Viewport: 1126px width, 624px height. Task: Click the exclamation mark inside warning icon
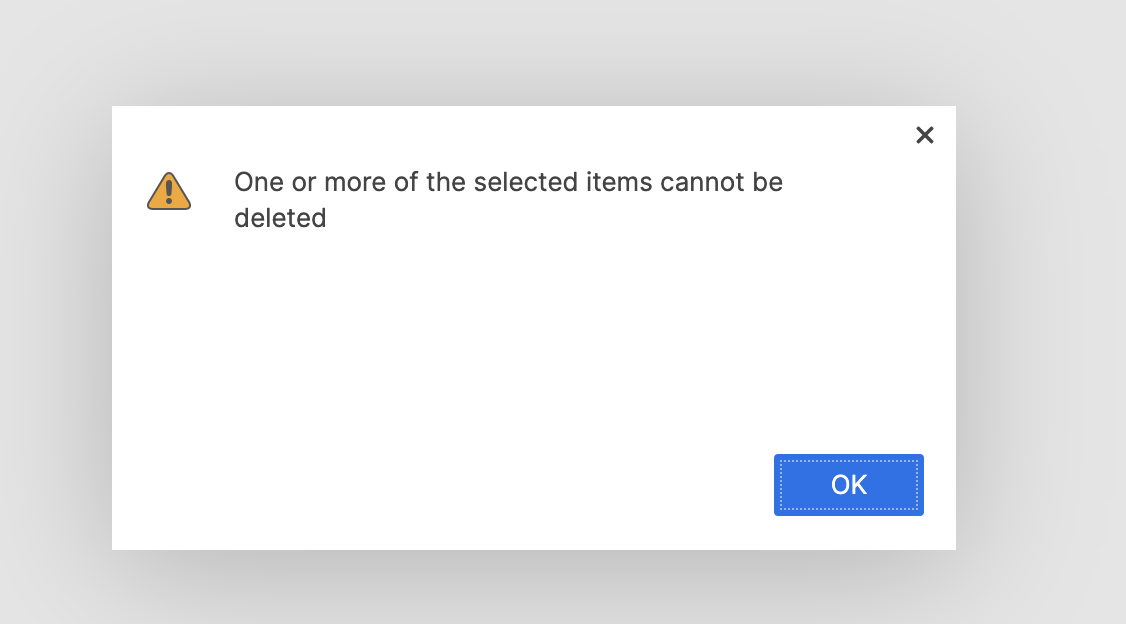pyautogui.click(x=169, y=192)
